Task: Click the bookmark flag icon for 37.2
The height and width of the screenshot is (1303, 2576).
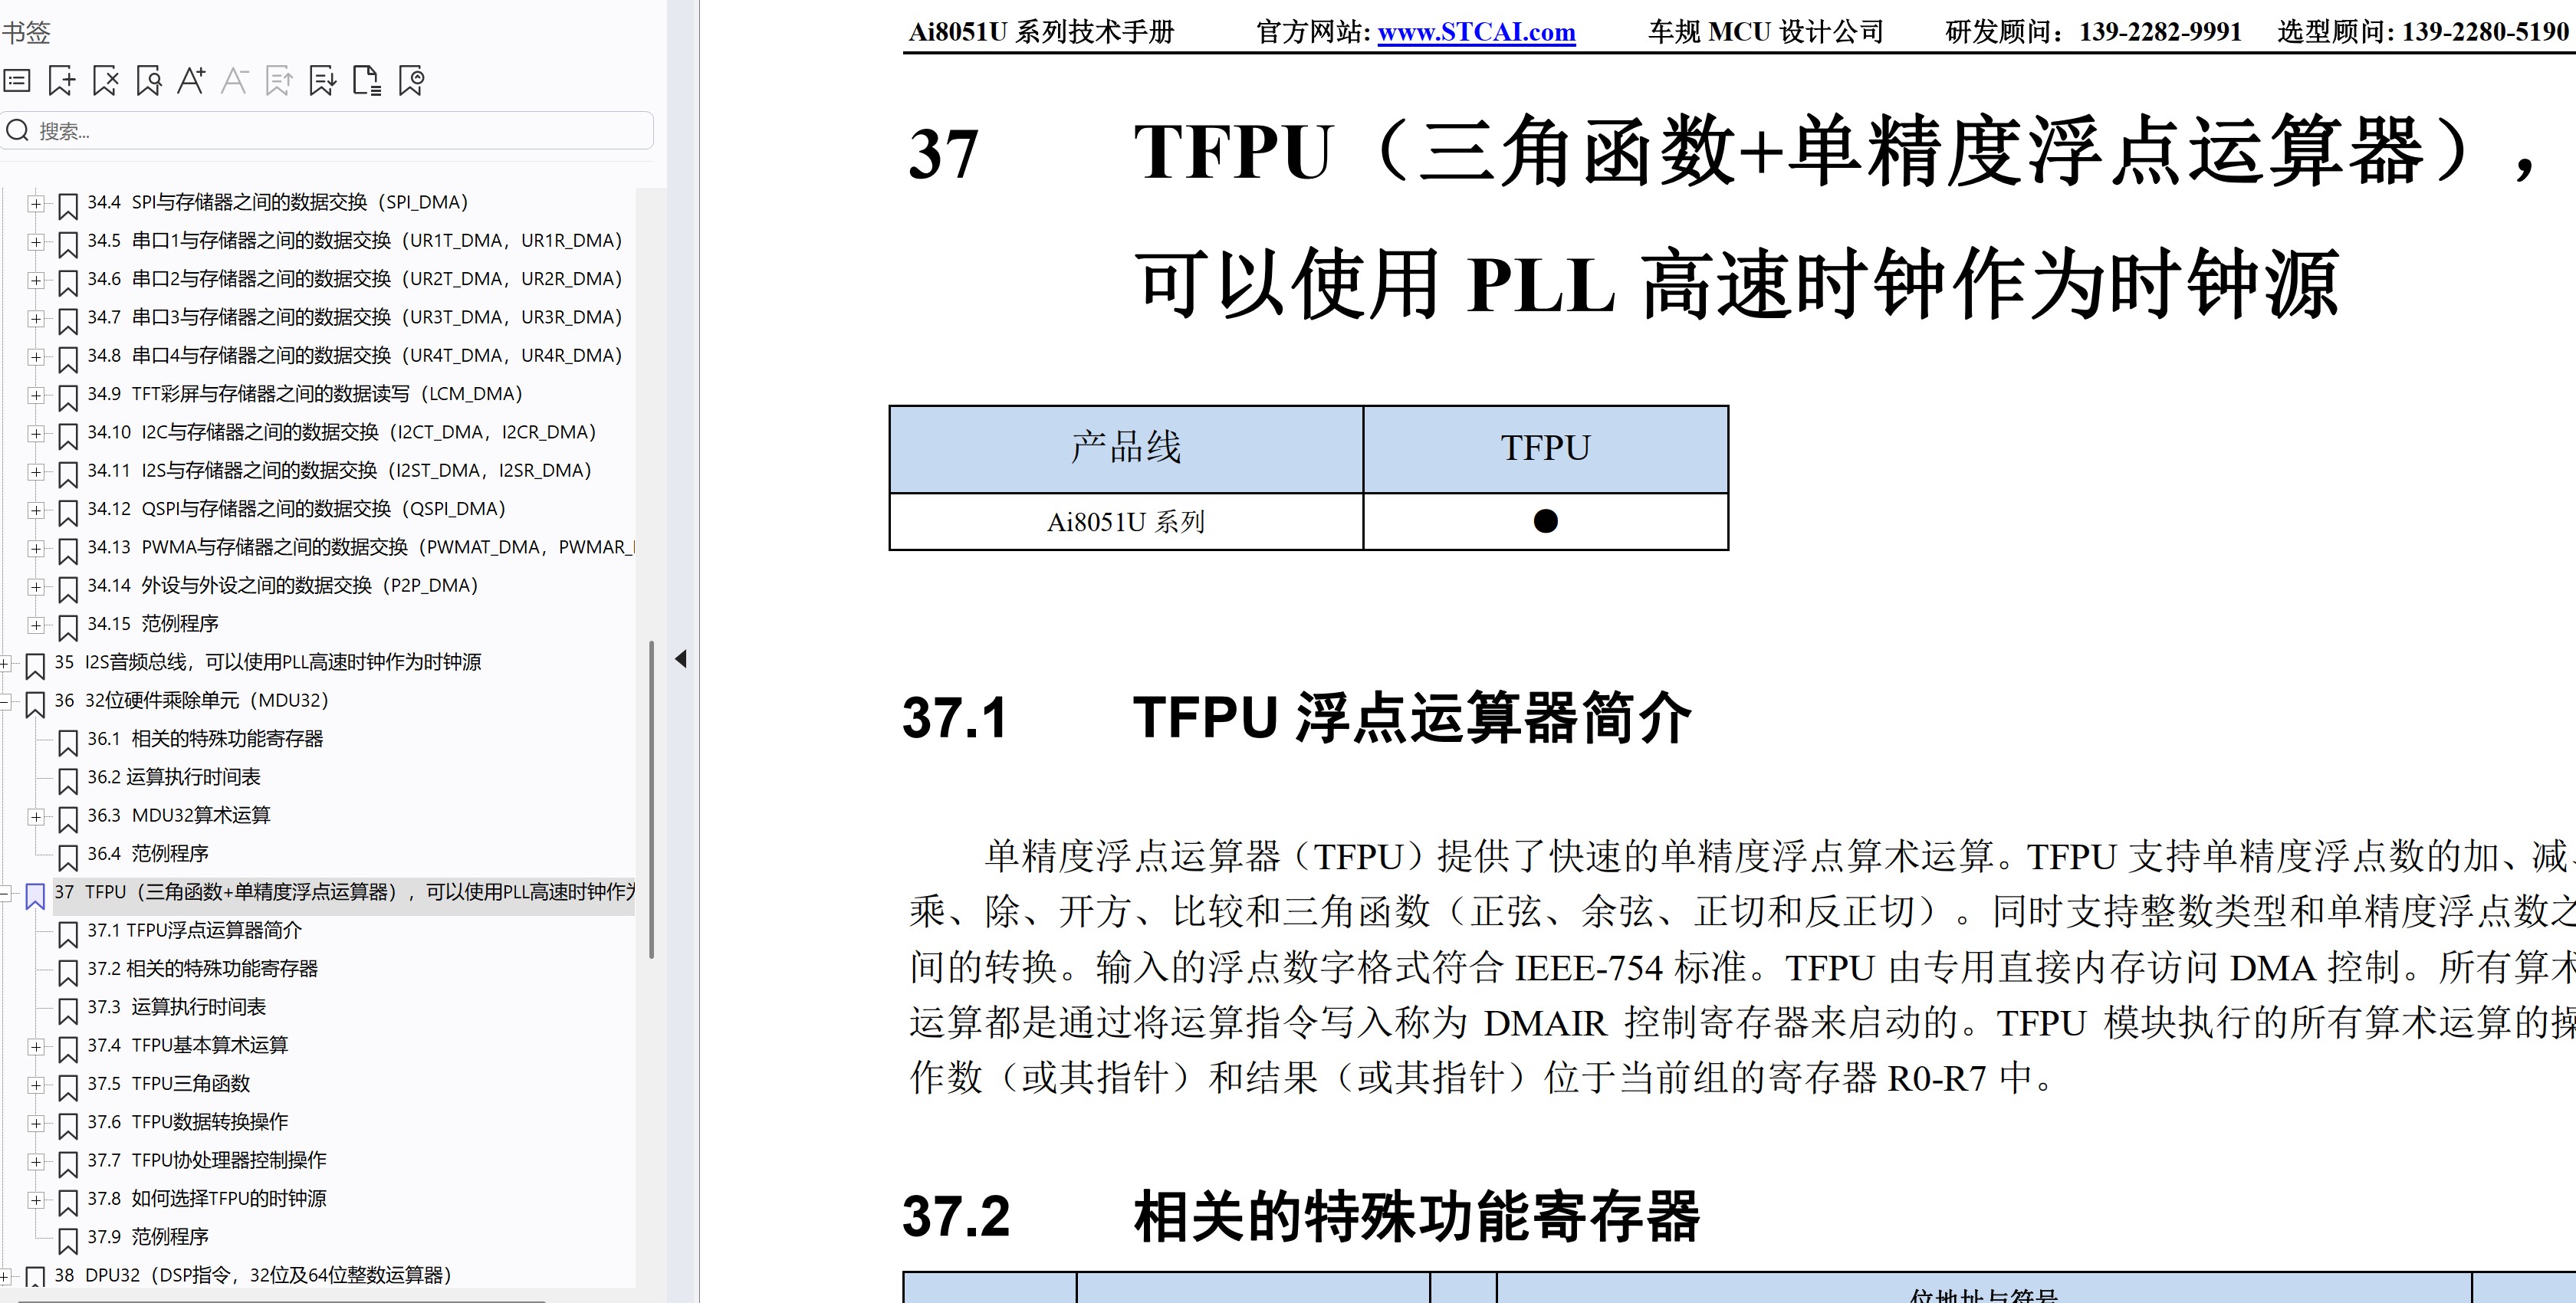Action: point(68,973)
